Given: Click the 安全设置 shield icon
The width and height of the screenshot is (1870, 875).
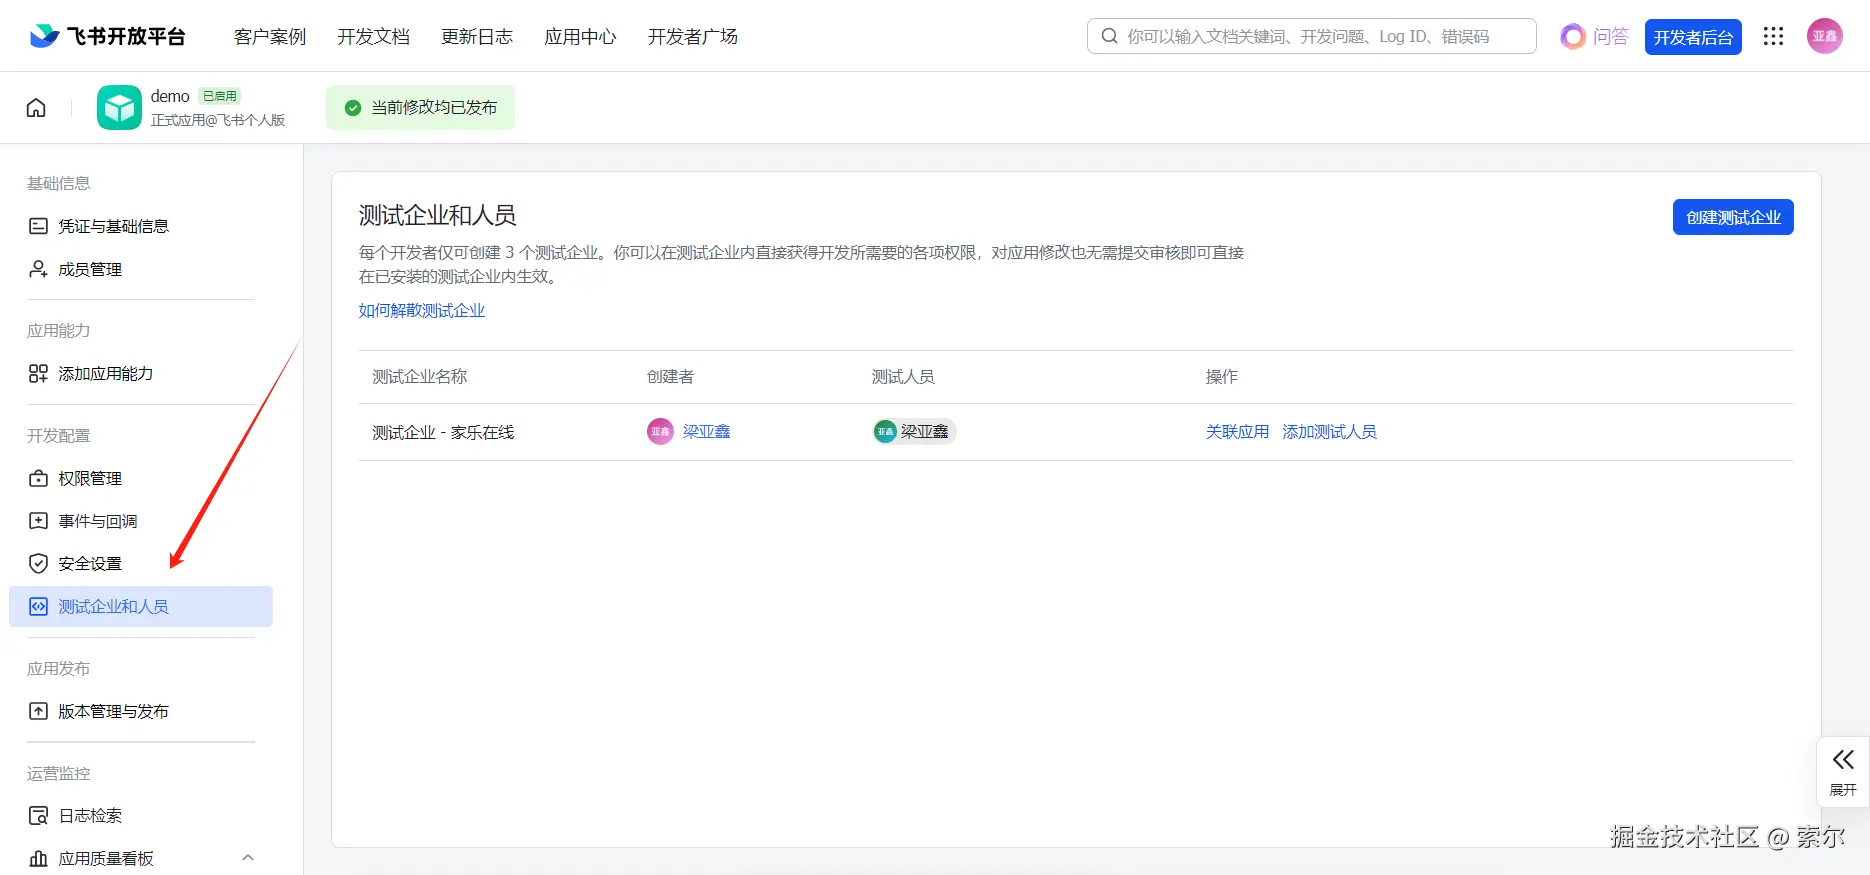Looking at the screenshot, I should point(38,563).
